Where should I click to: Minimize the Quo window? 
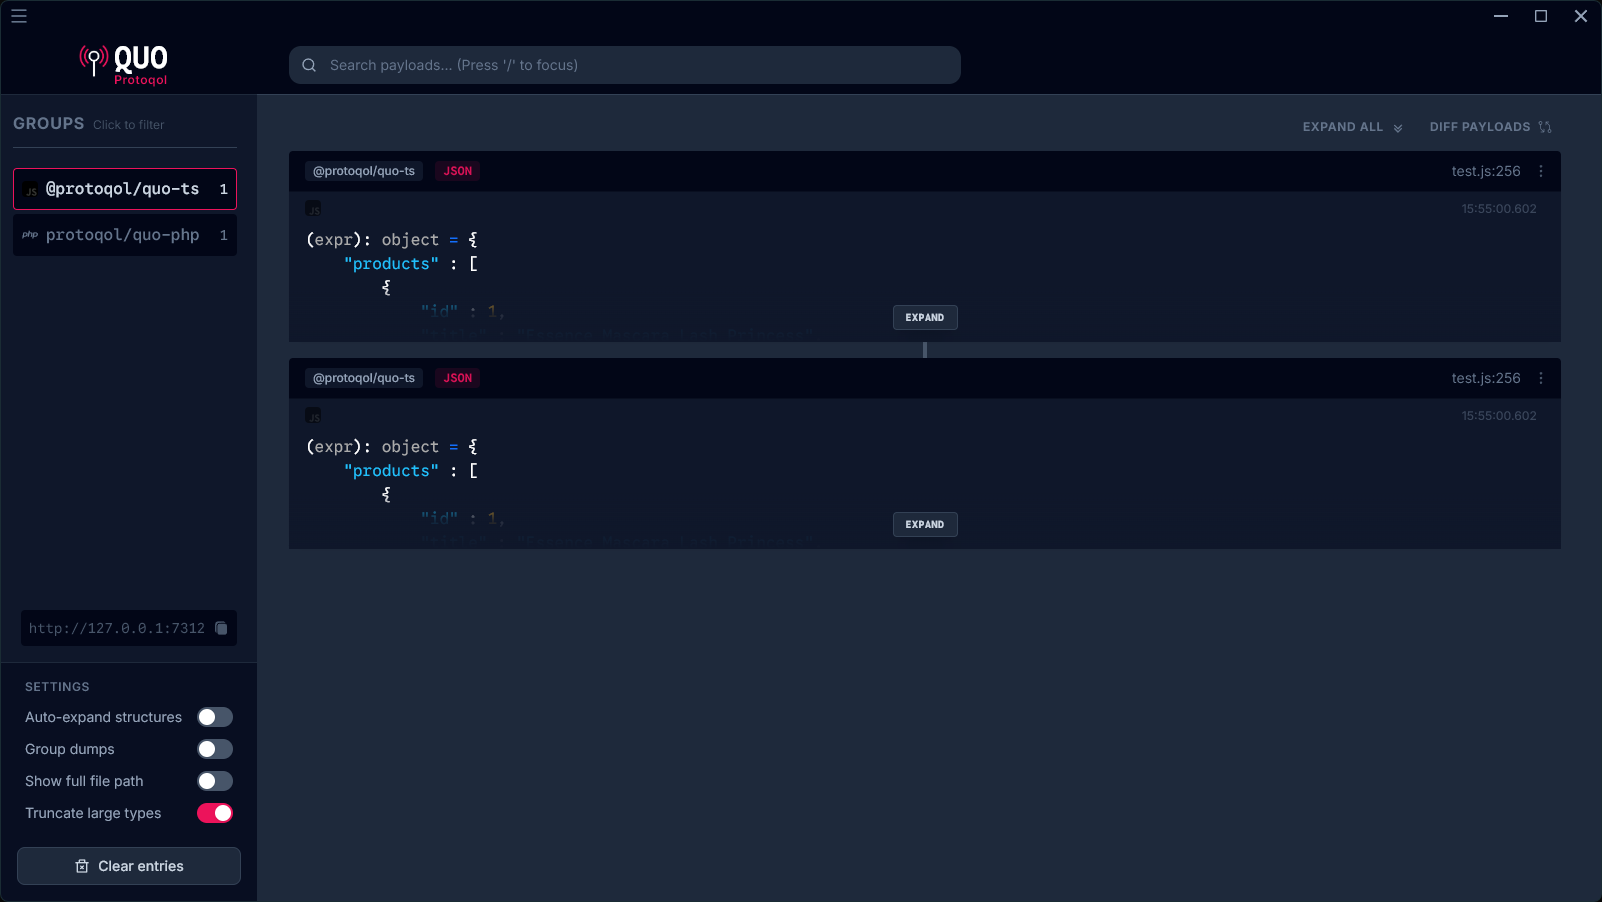[x=1501, y=16]
